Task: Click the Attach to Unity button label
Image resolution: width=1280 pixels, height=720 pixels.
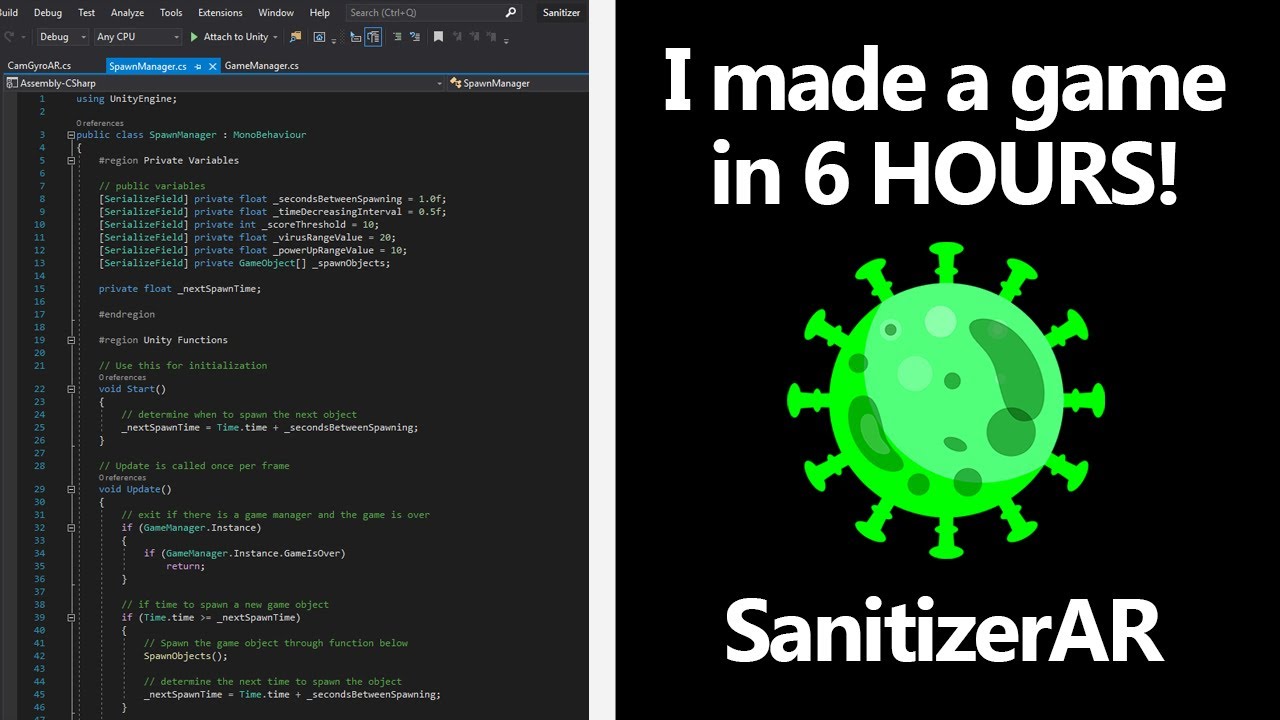Action: (236, 37)
